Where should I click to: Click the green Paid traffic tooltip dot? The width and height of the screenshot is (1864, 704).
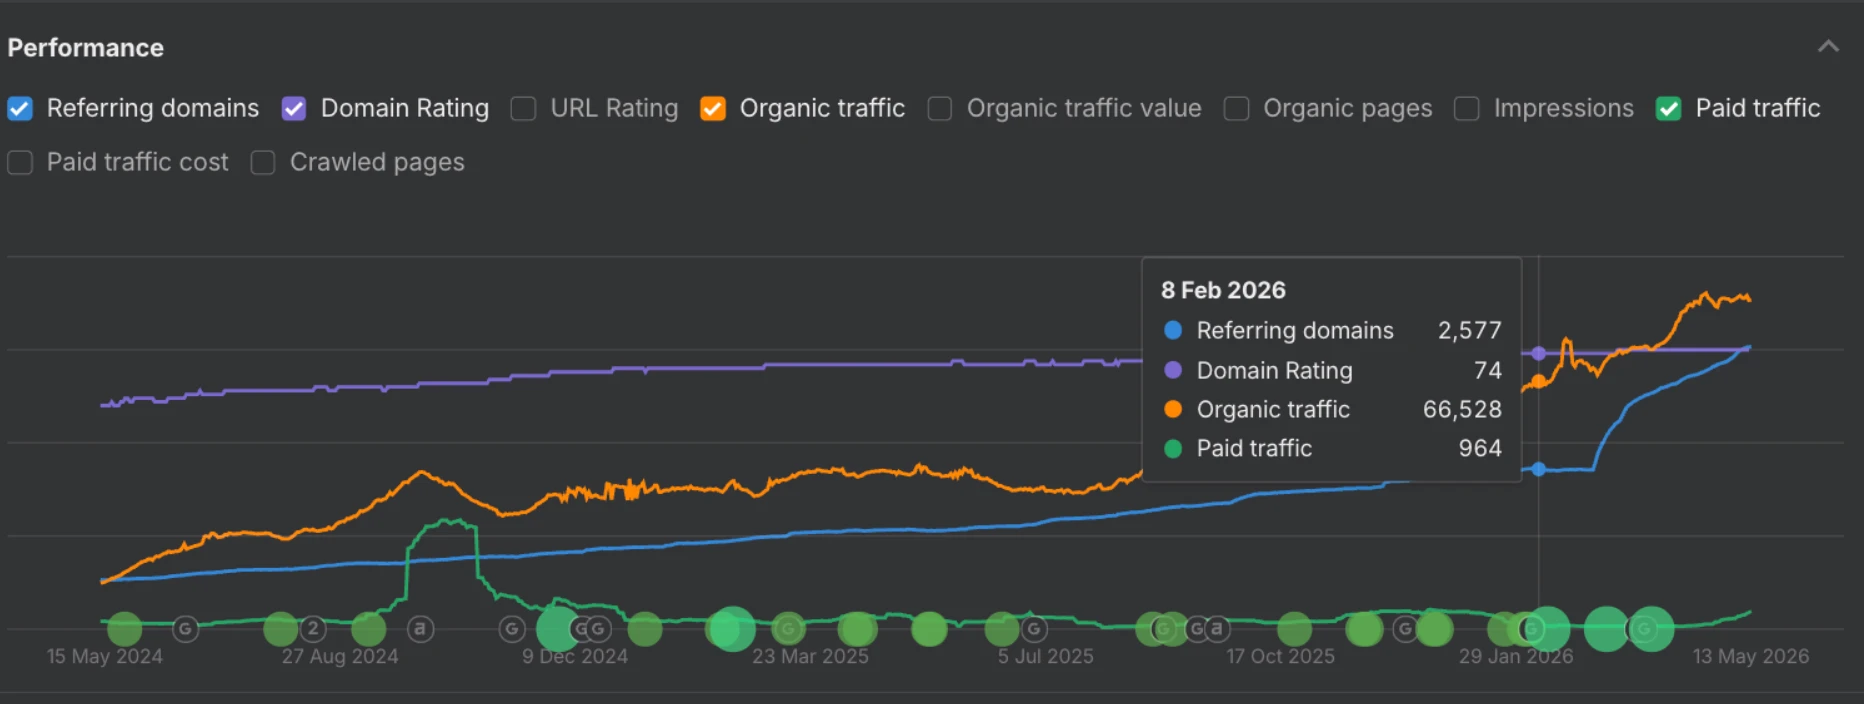1173,448
